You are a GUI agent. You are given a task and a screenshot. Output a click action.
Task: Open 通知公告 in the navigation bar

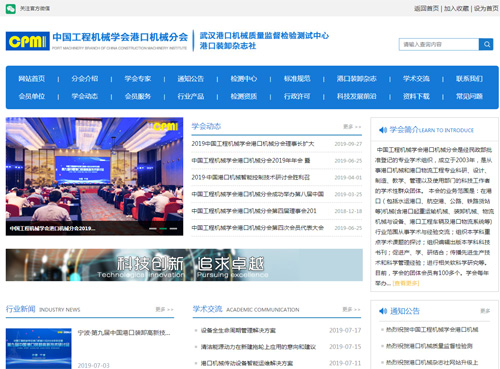pos(191,79)
